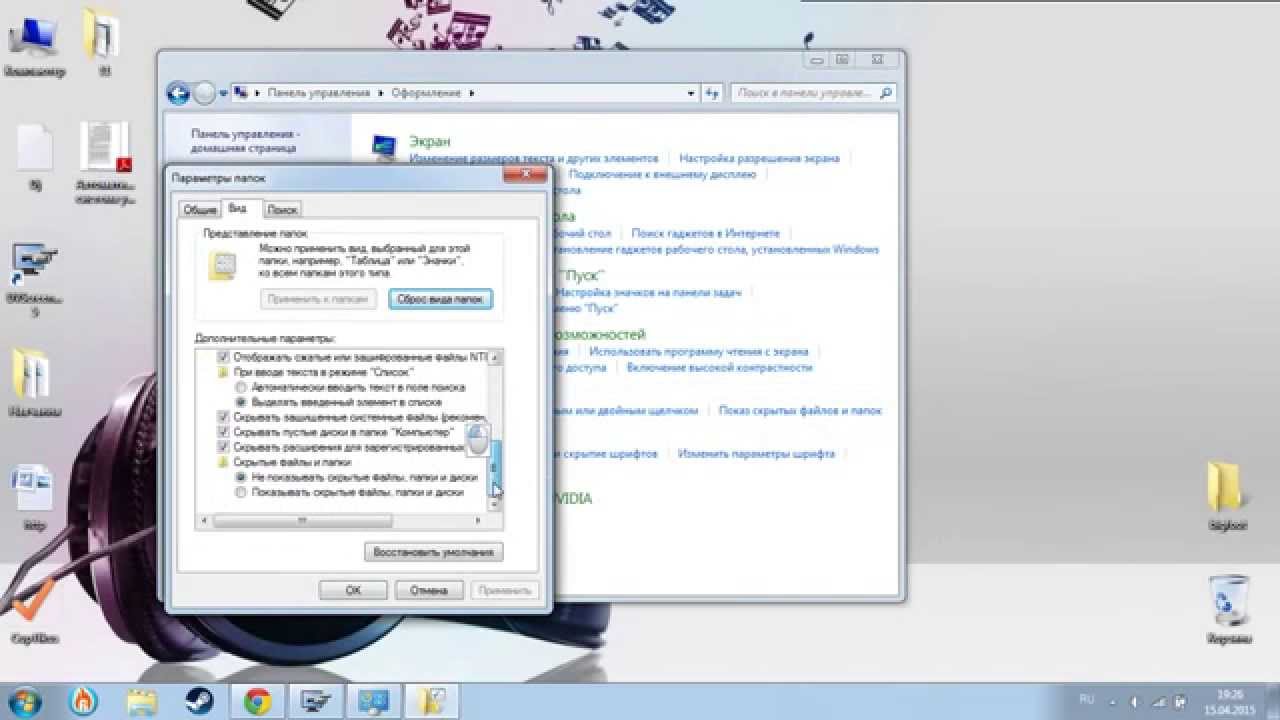Click 'Восстановить умолчания' button
The width and height of the screenshot is (1280, 720).
(433, 552)
